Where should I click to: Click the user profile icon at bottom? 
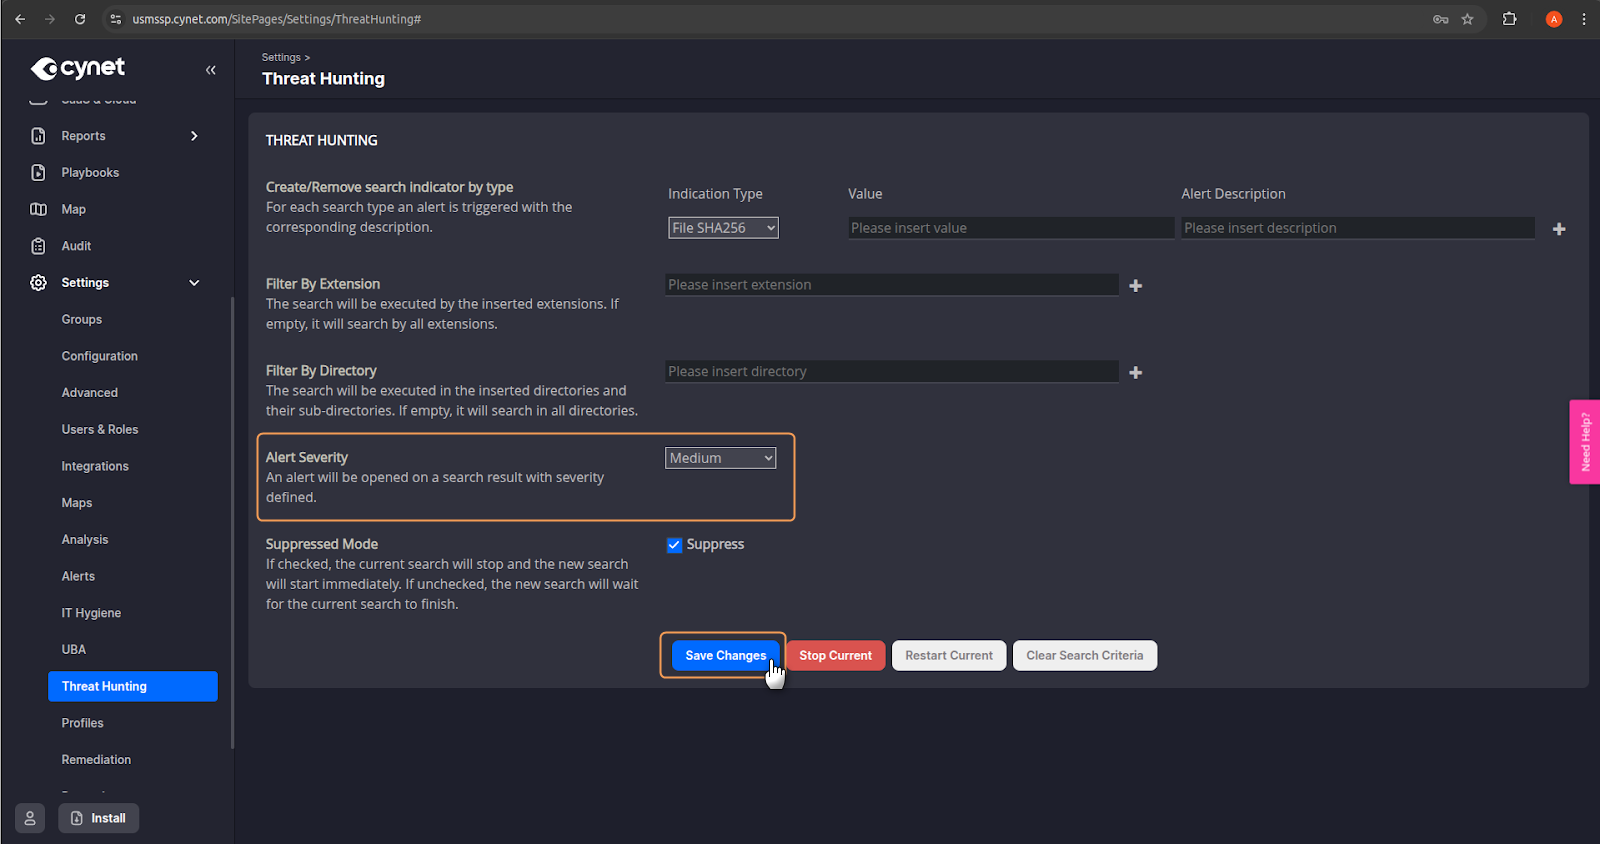[x=30, y=818]
